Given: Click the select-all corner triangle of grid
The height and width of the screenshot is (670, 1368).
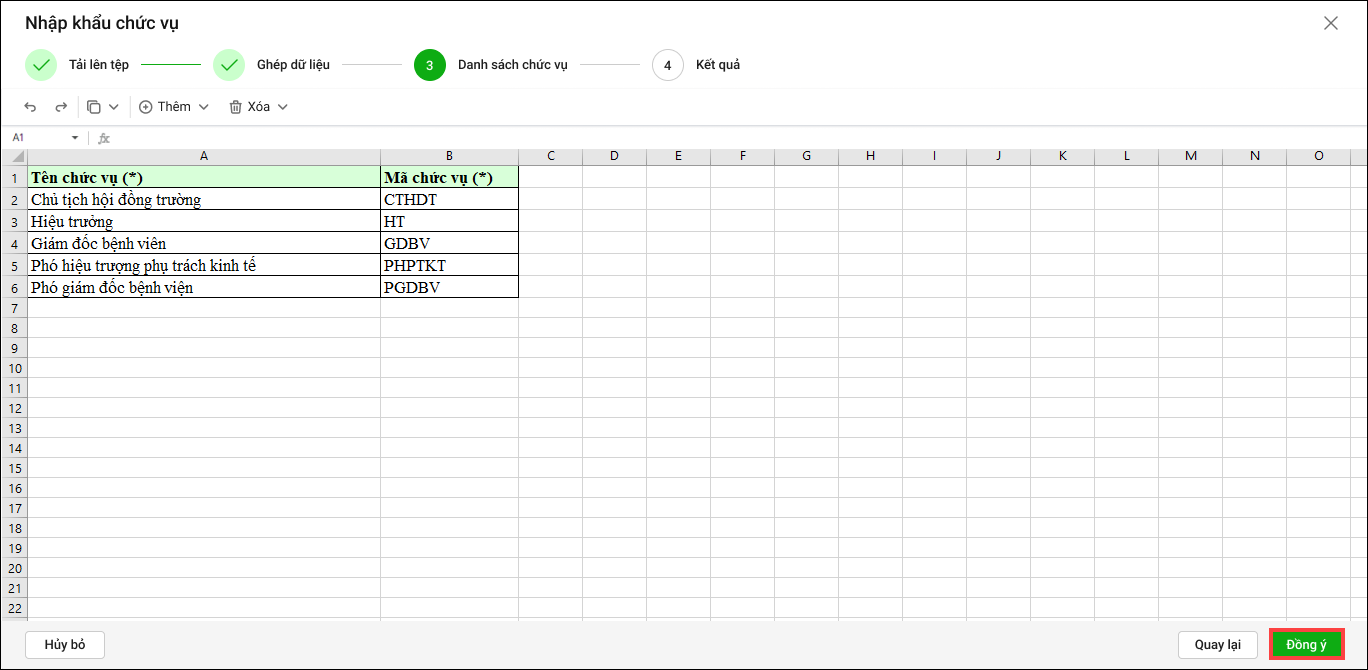Looking at the screenshot, I should 17,157.
